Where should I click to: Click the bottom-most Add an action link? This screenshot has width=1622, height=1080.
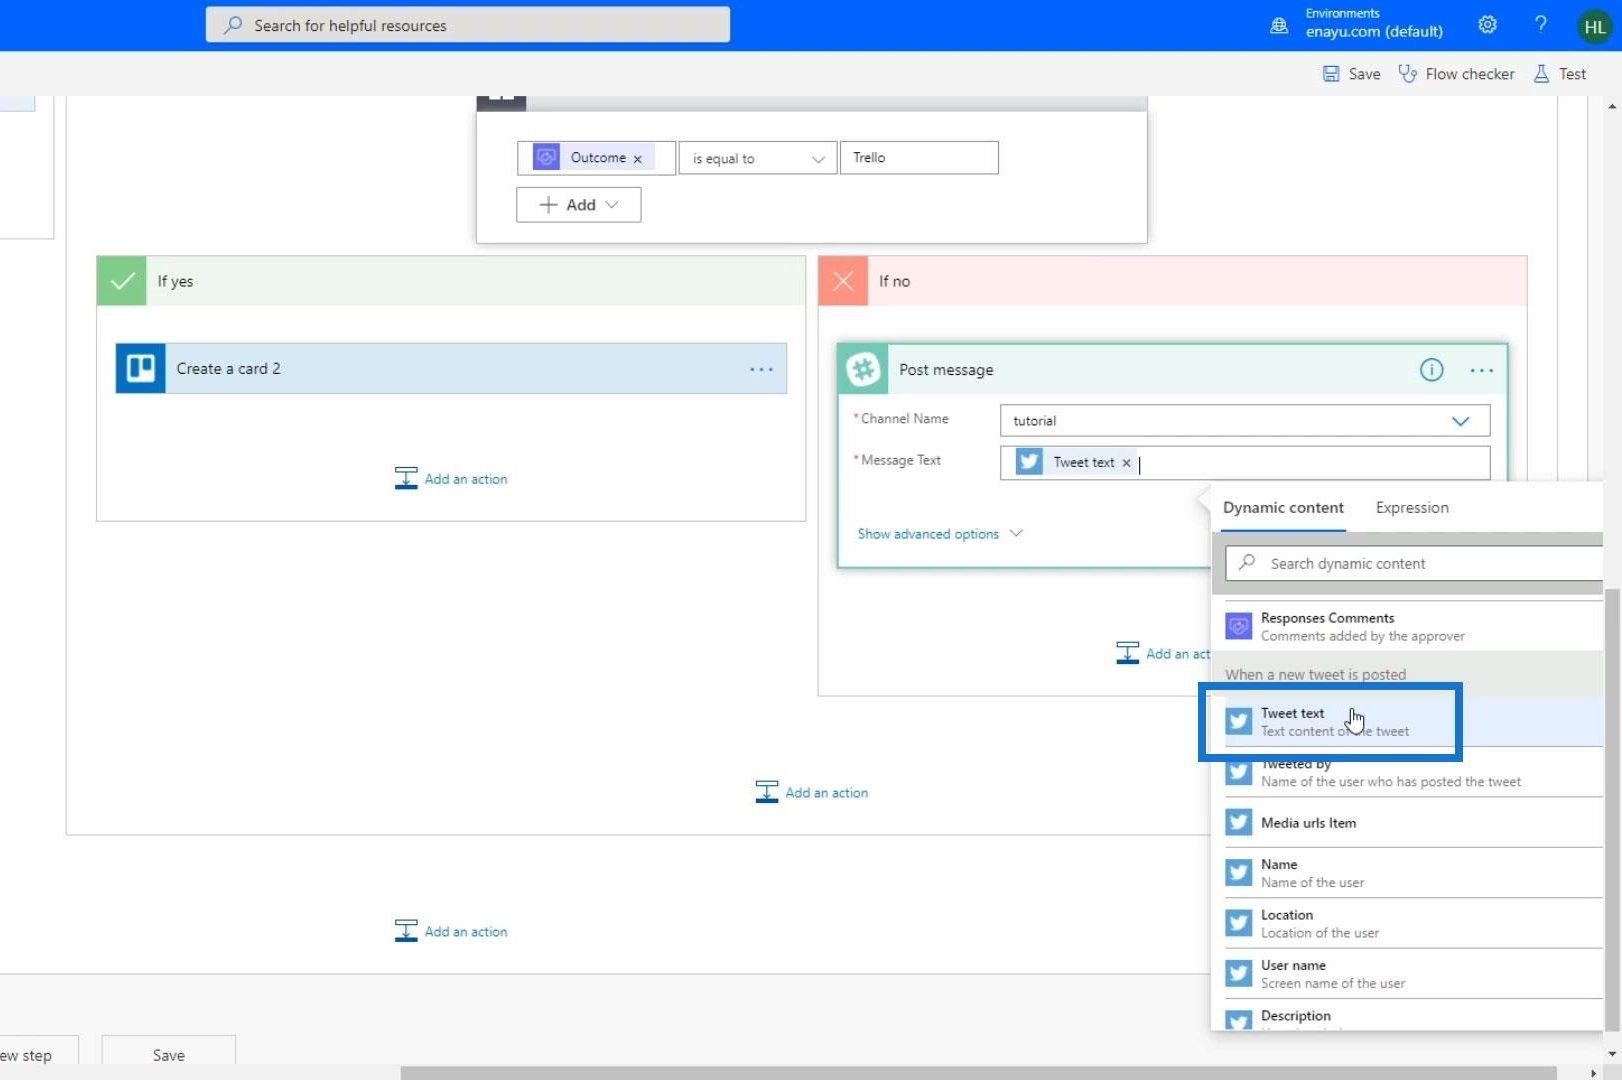451,932
